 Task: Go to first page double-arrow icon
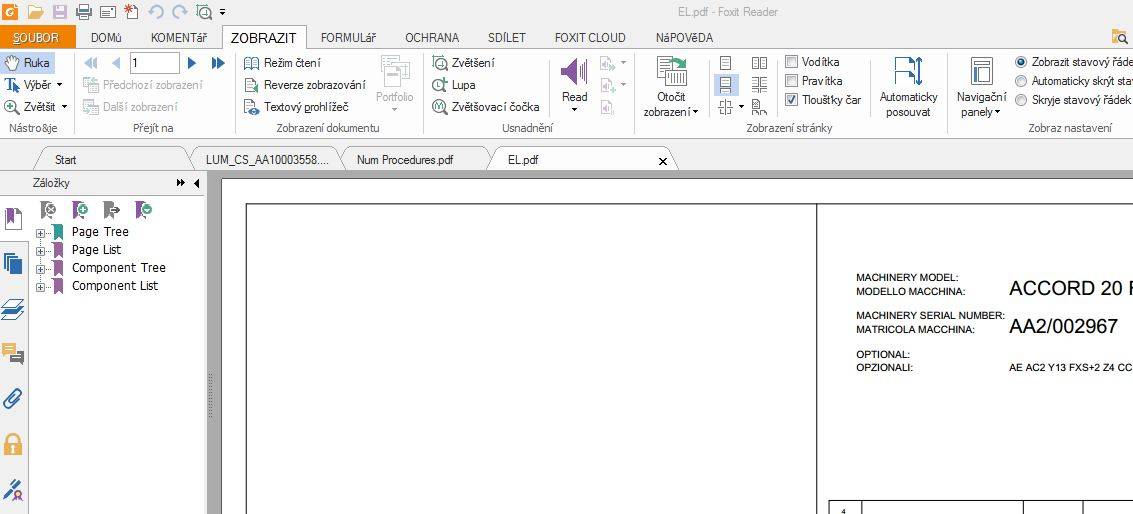coord(91,63)
